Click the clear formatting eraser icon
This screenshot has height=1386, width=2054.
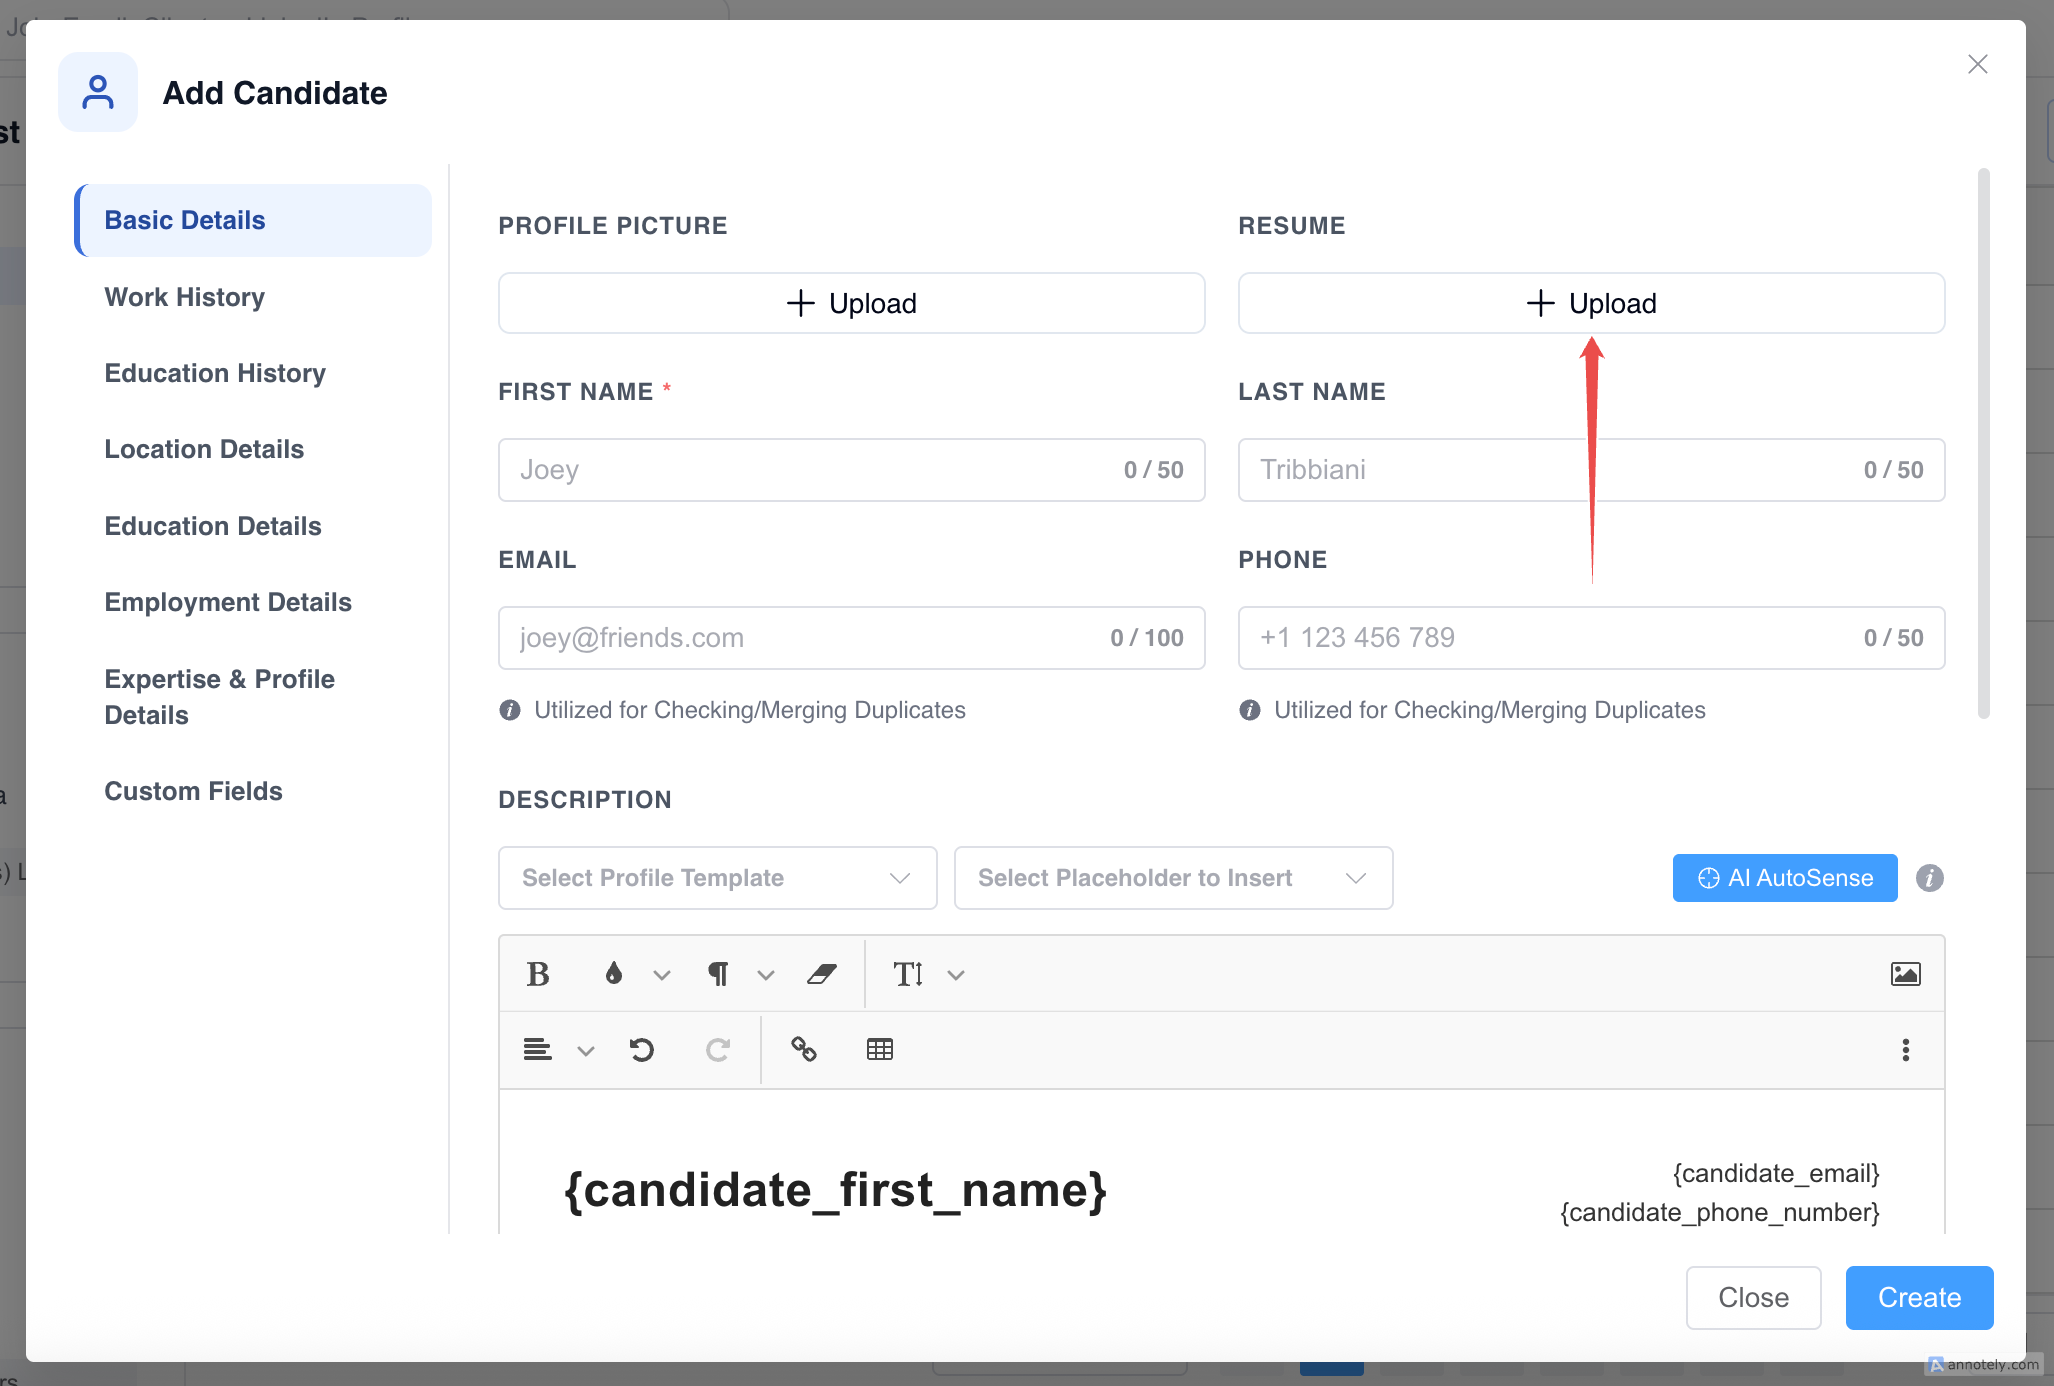coord(821,974)
